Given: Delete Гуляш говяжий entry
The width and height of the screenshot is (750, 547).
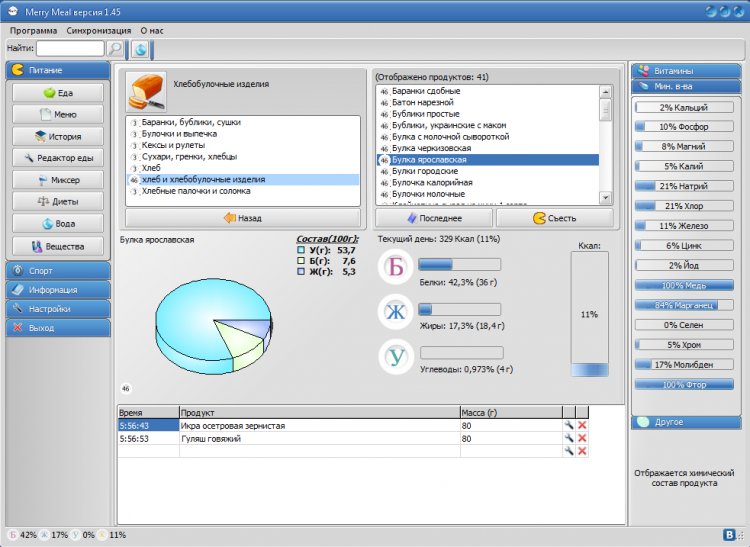Looking at the screenshot, I should pyautogui.click(x=582, y=438).
